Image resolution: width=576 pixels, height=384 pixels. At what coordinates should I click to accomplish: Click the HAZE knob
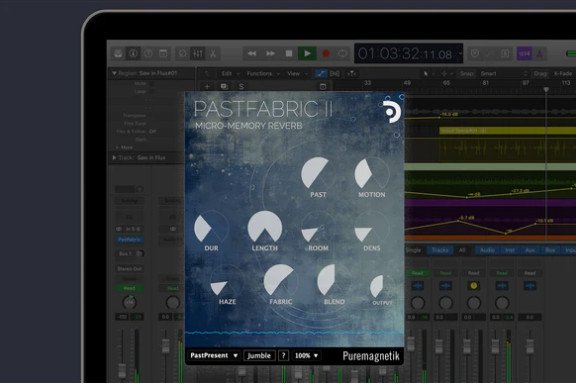coord(227,281)
